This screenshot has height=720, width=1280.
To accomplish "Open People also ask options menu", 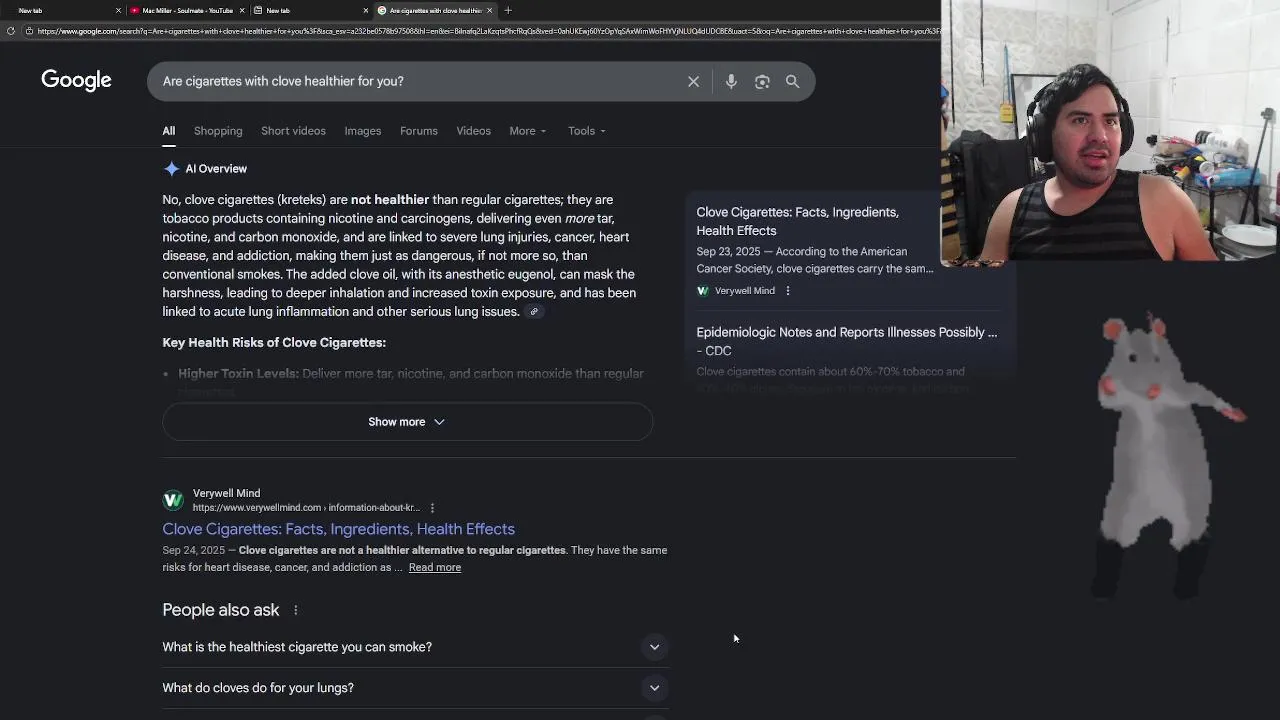I will tap(295, 610).
